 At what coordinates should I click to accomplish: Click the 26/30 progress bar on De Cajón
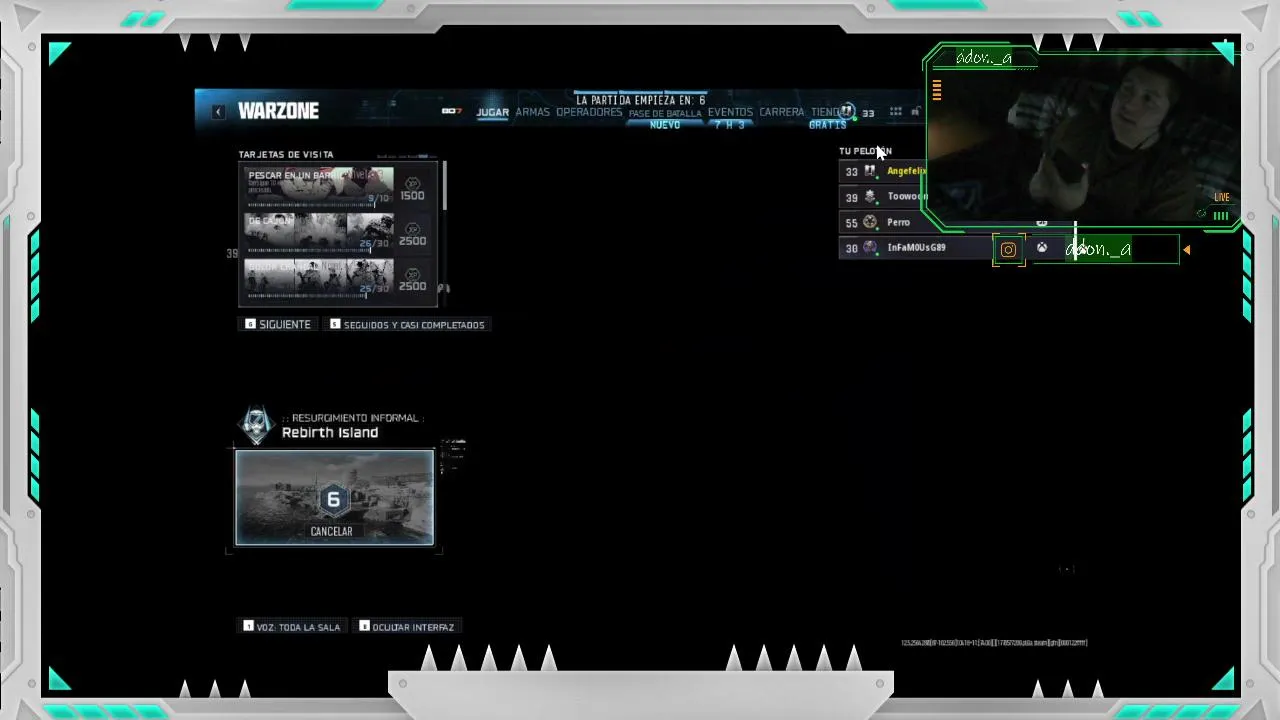pyautogui.click(x=309, y=251)
